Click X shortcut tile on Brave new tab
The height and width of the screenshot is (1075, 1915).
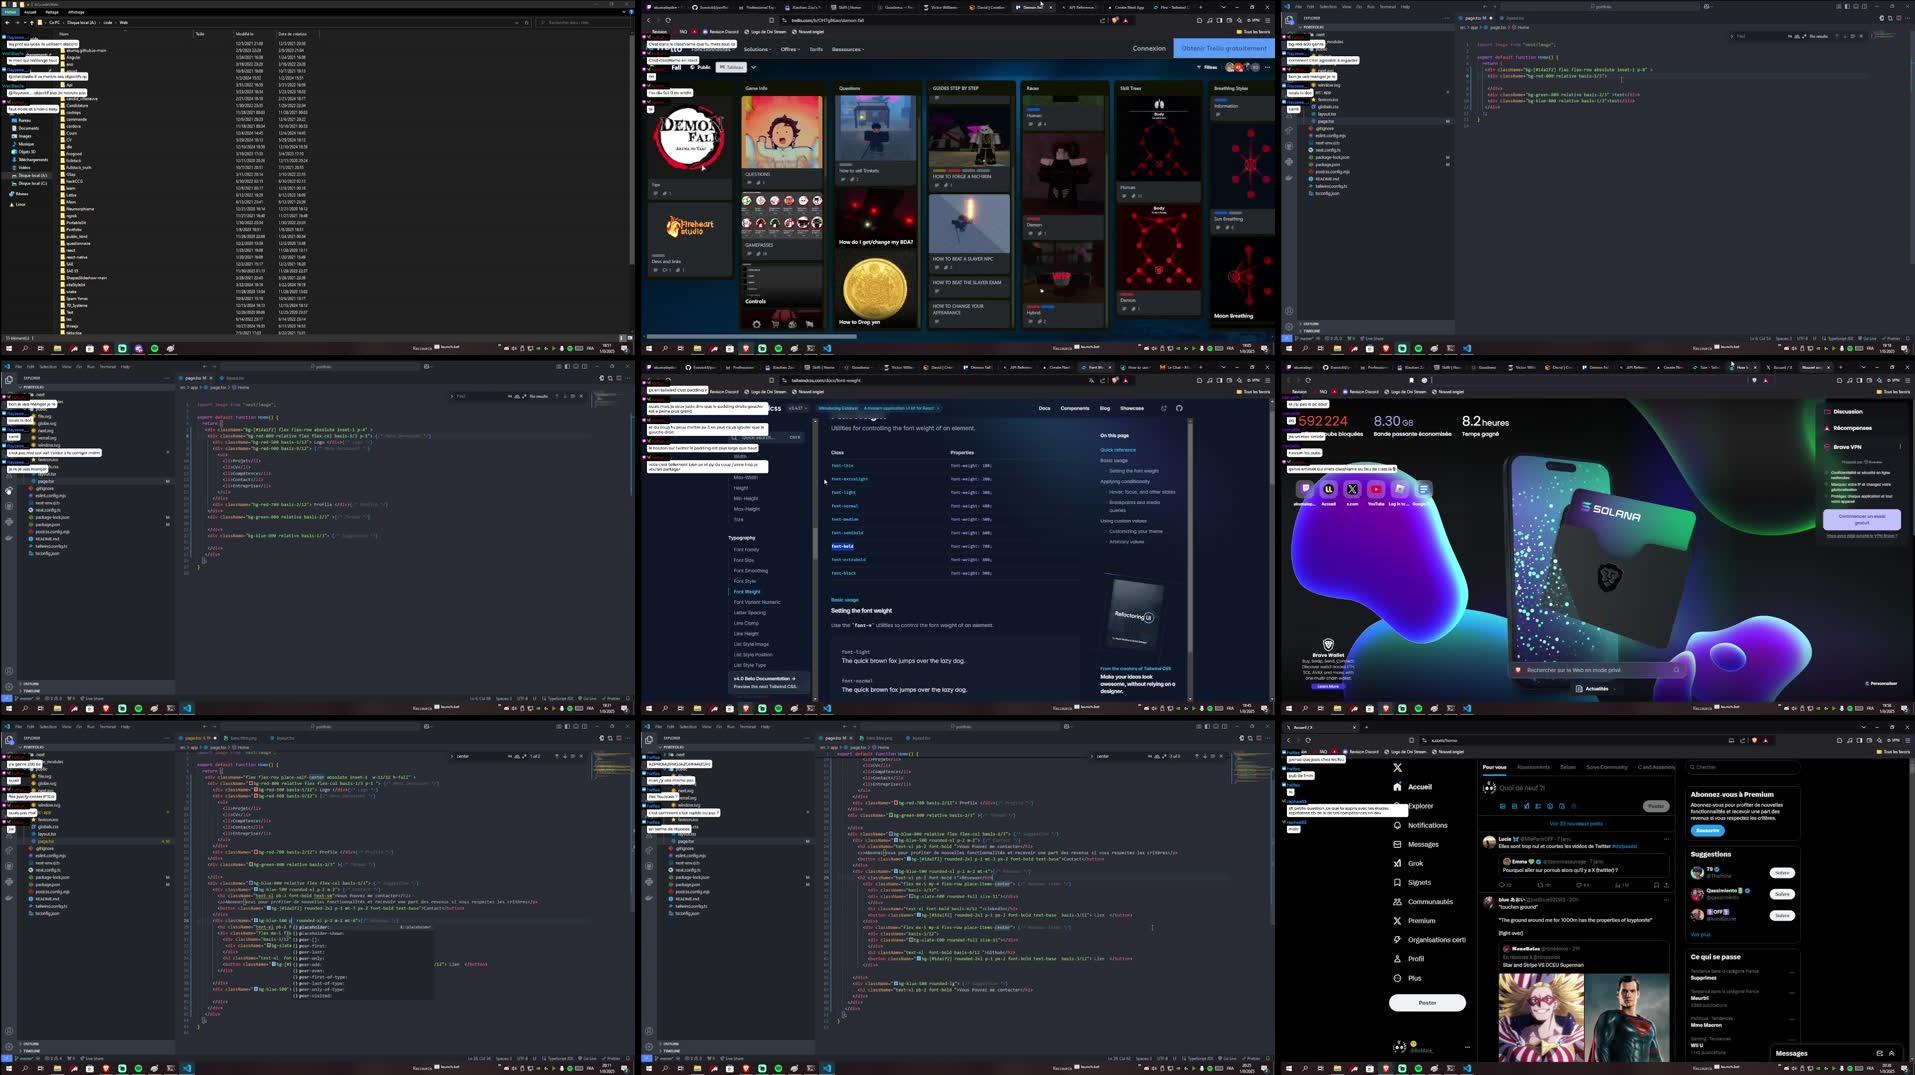point(1352,489)
